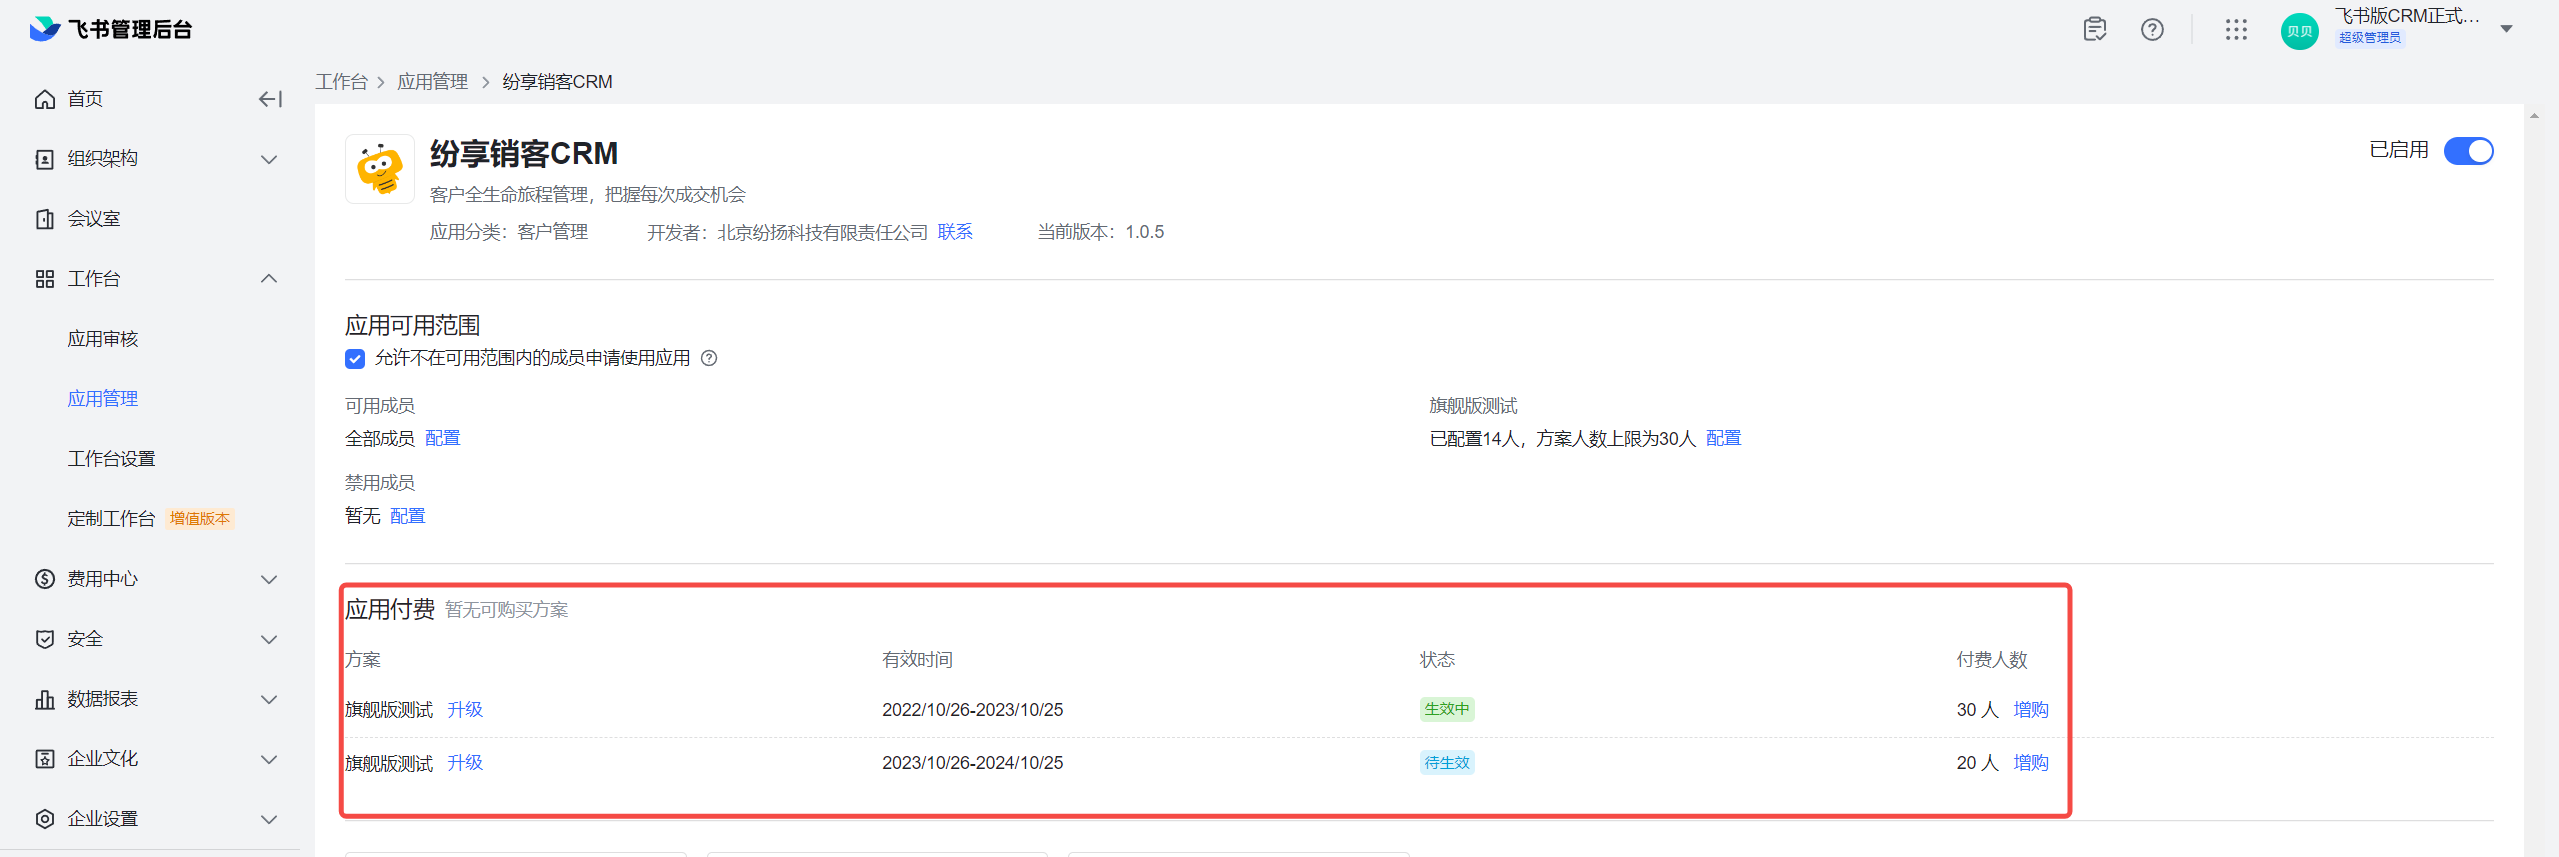
Task: Click 应用管理 in the breadcrumb
Action: tap(432, 82)
